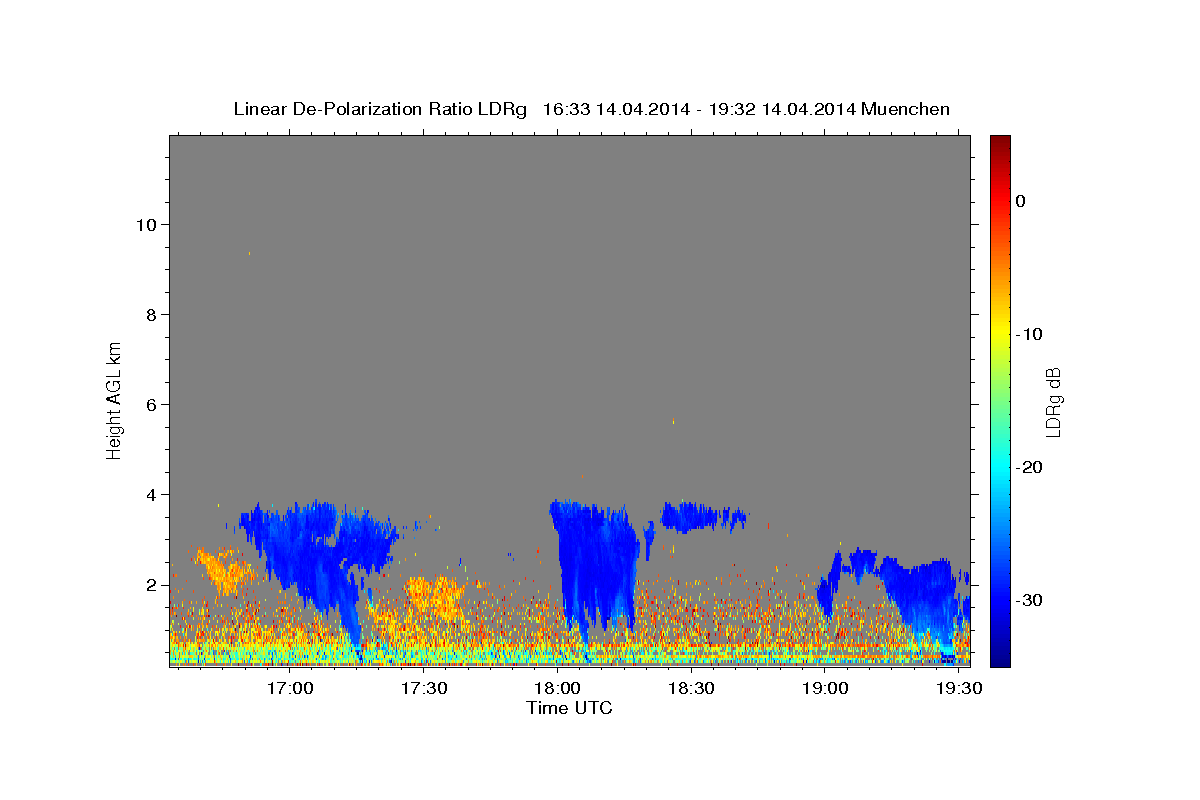Viewport: 1200px width, 800px height.
Task: Click the colorbar value 0
Action: 1021,201
